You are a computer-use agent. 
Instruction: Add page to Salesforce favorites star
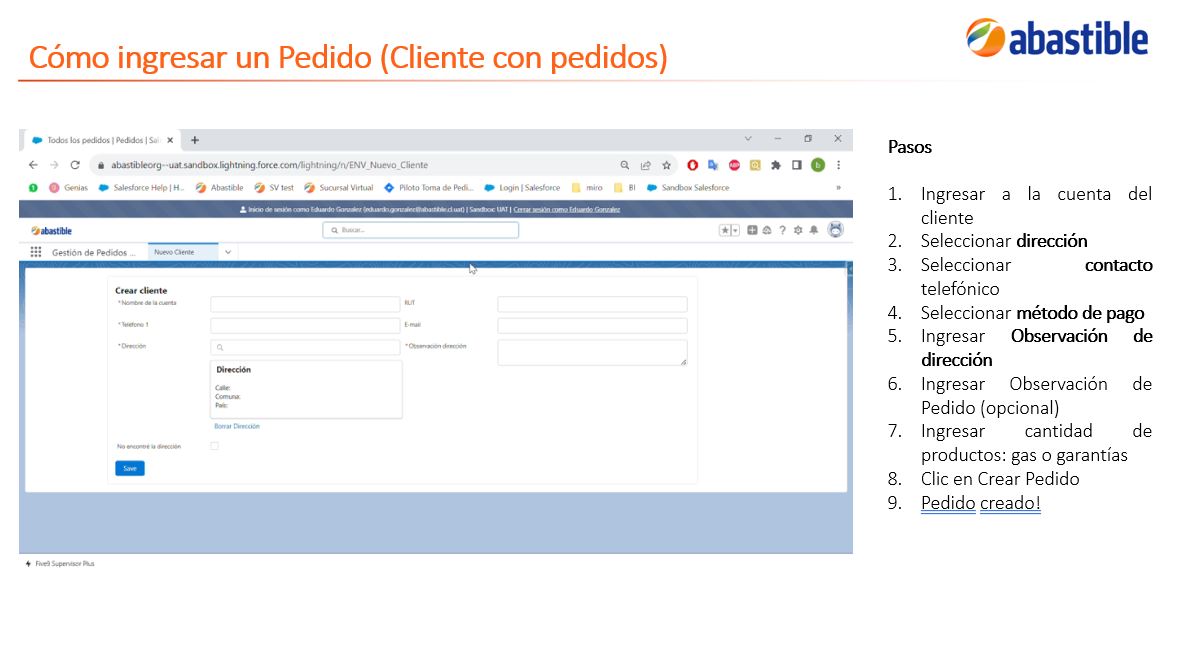tap(725, 230)
